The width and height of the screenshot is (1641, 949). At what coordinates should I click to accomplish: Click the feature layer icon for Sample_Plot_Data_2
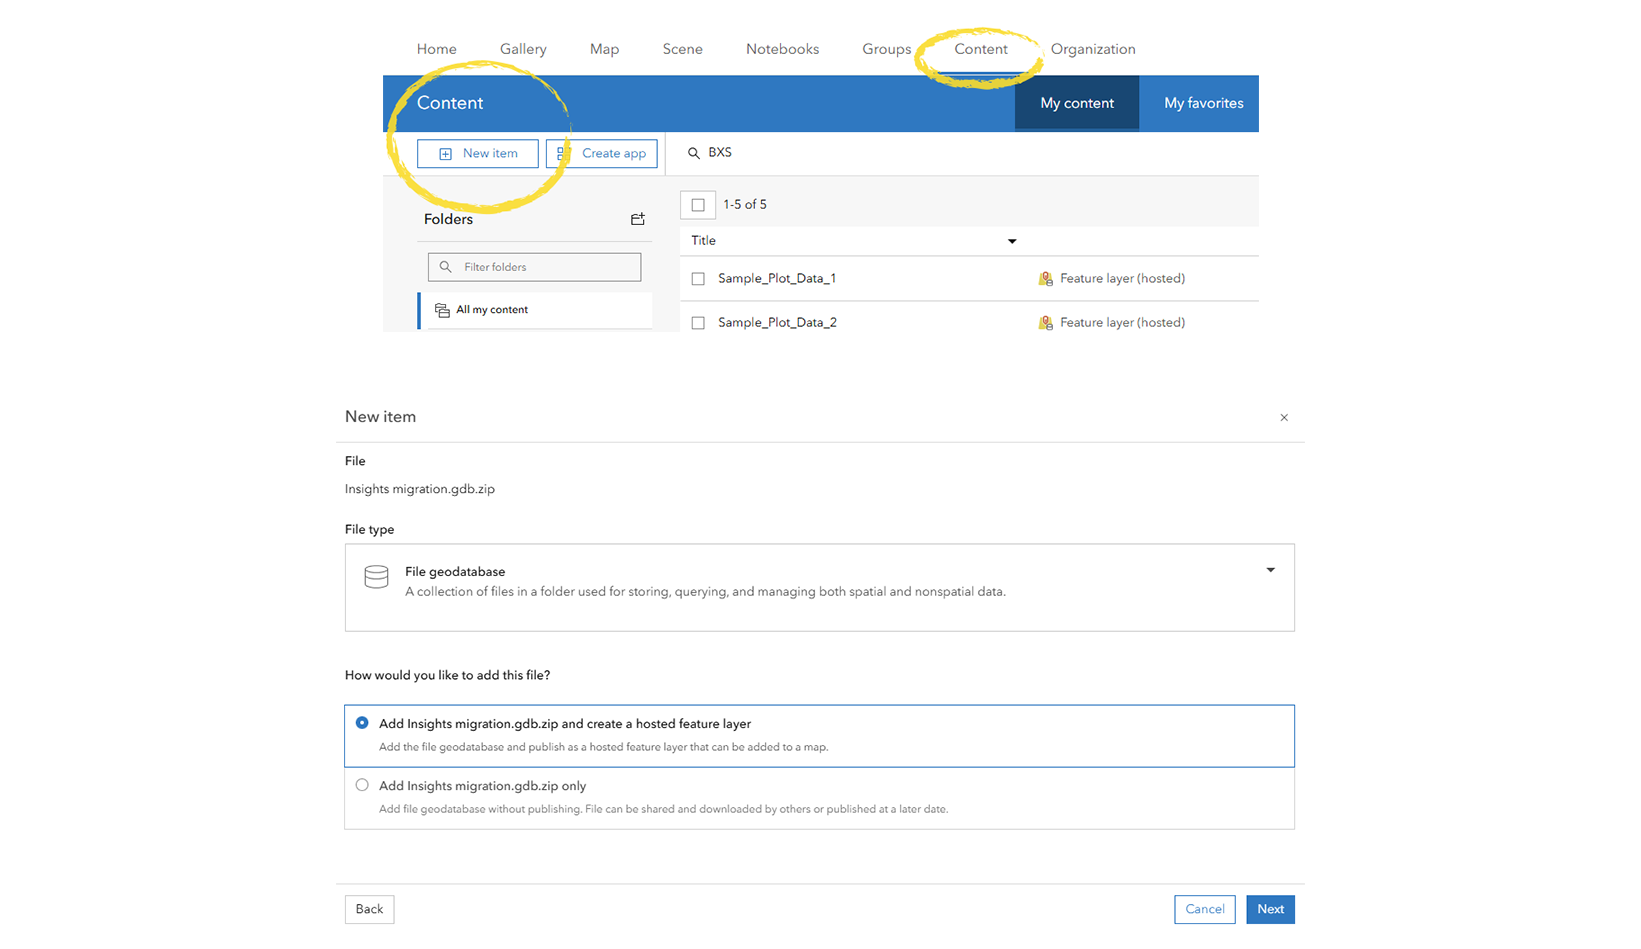point(1045,323)
